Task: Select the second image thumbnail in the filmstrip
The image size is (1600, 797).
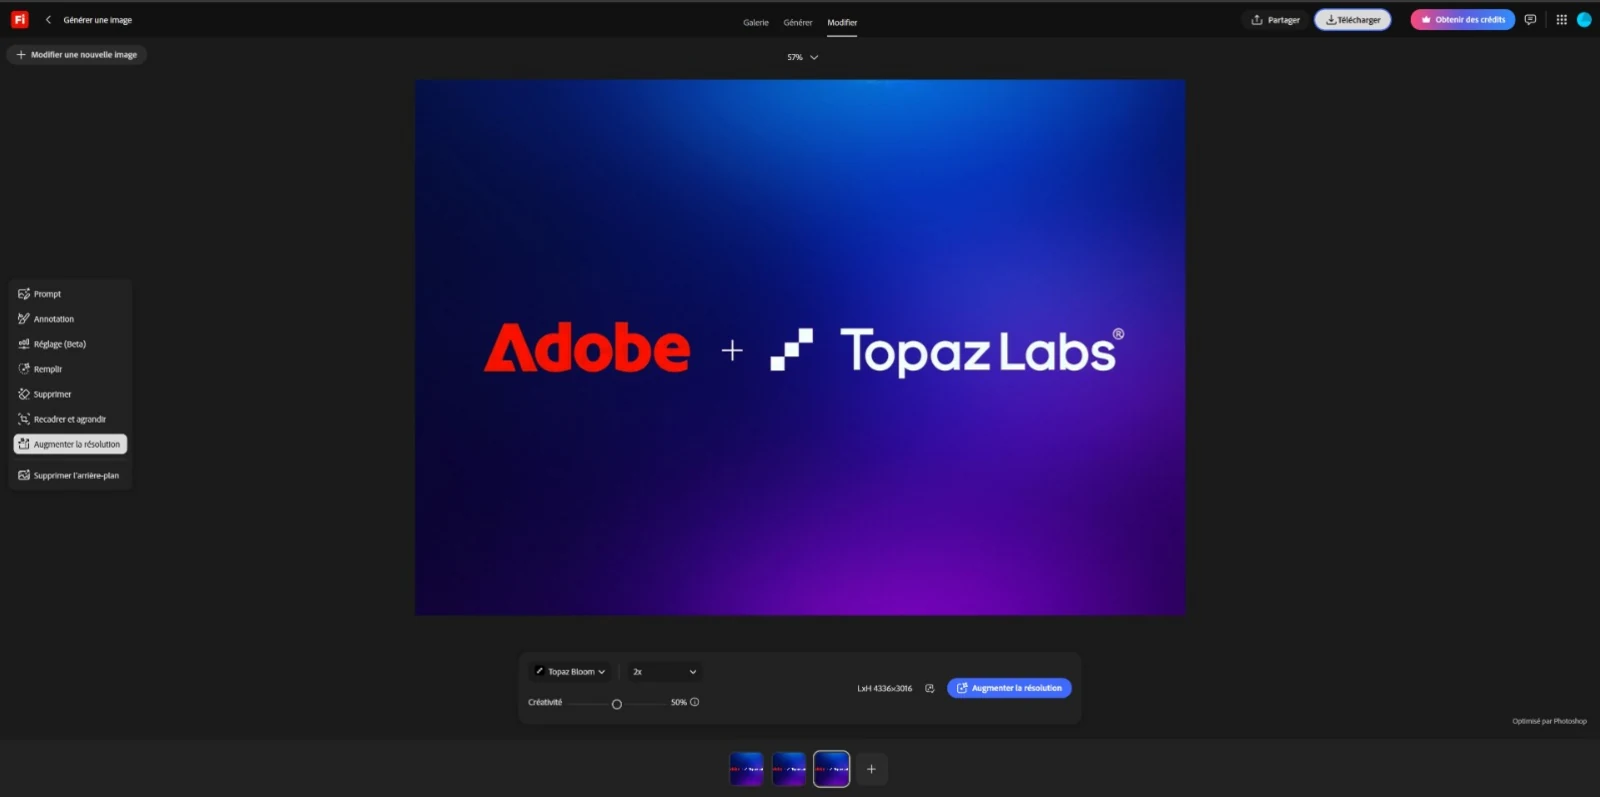Action: tap(789, 769)
